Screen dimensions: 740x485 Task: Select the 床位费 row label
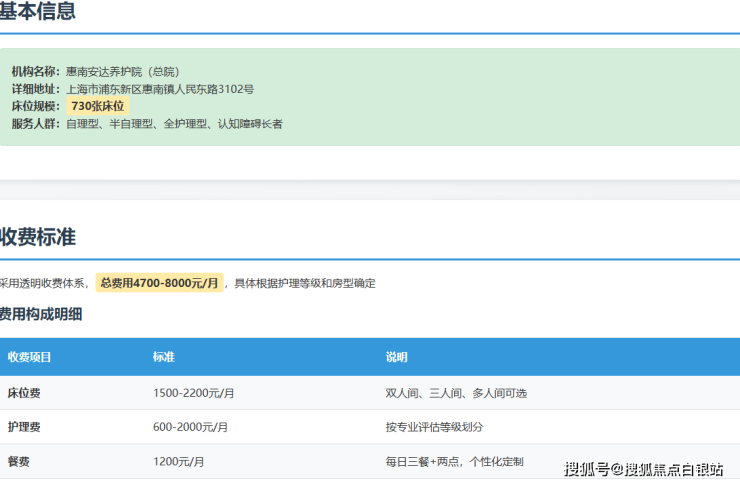tap(24, 393)
